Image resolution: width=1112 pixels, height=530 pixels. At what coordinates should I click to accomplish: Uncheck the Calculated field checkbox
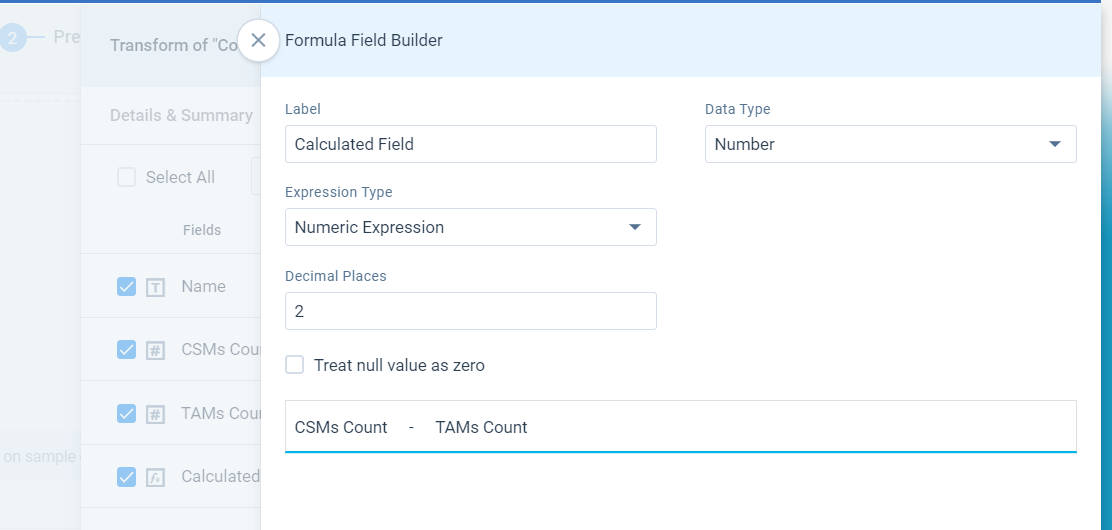tap(126, 477)
